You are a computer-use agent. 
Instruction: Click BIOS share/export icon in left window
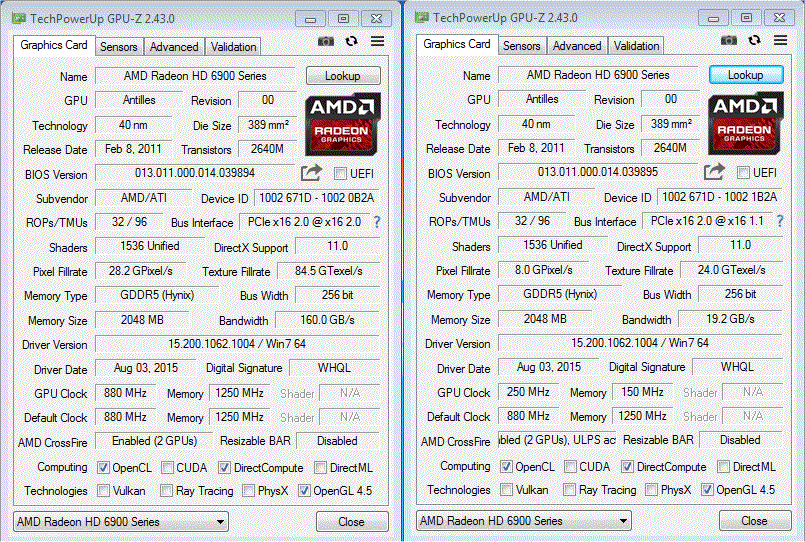(311, 173)
